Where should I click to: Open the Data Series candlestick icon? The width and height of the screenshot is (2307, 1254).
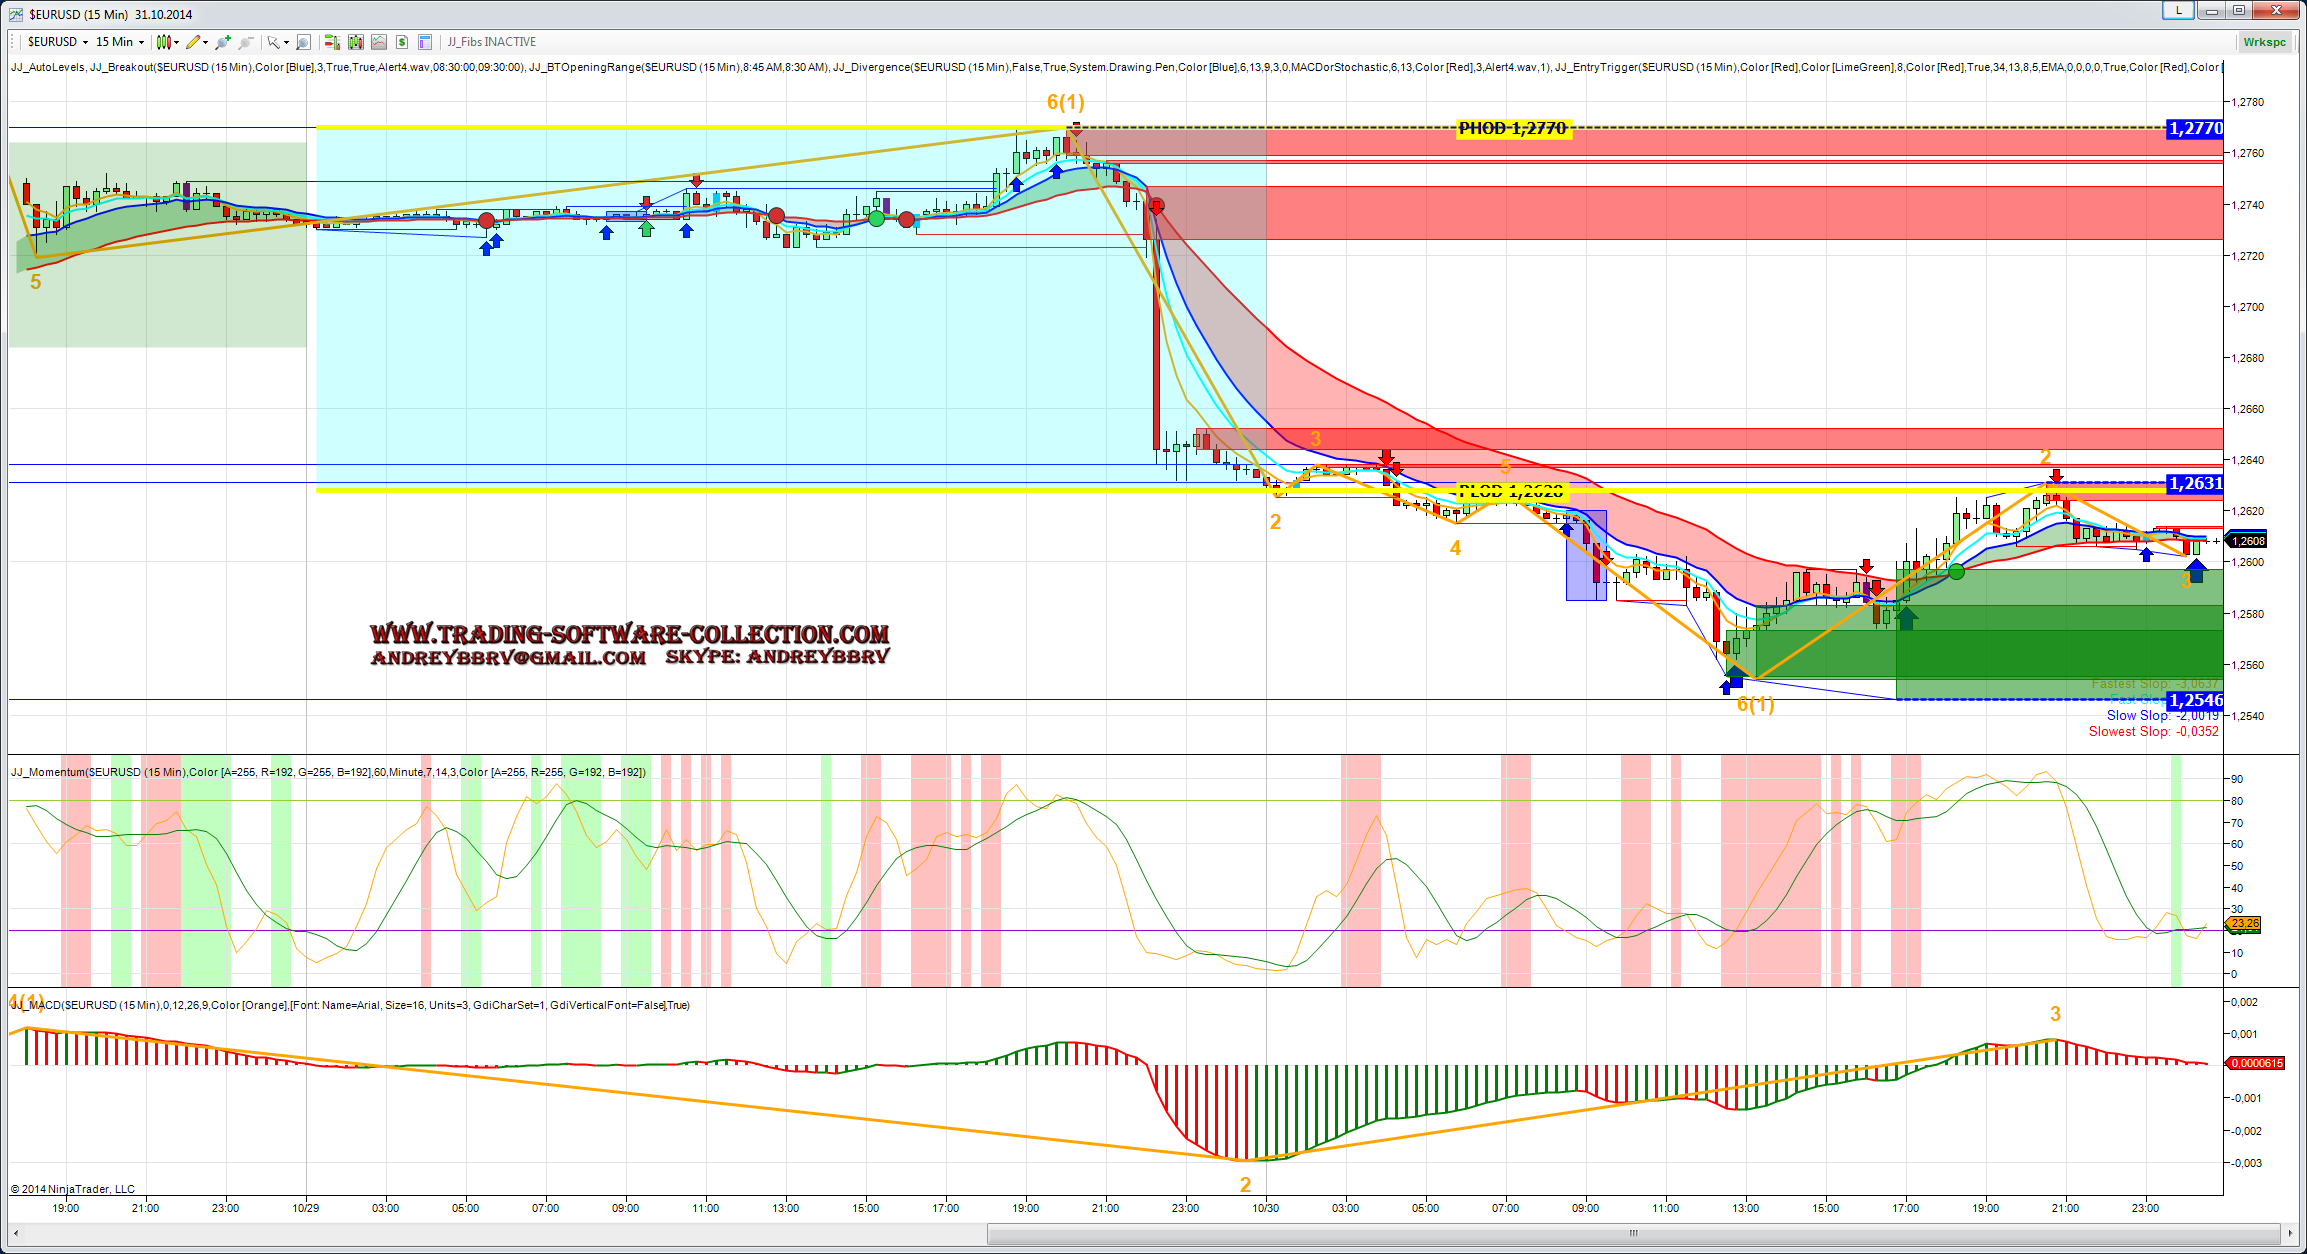pos(355,42)
